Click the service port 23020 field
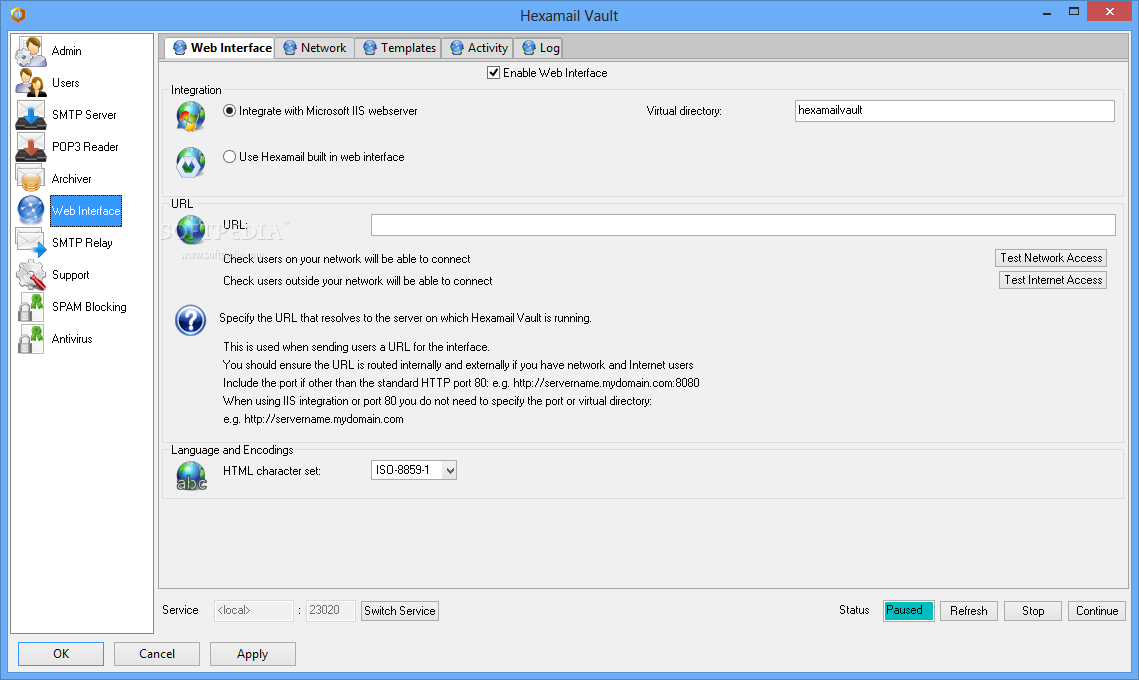Screen dimensions: 1139x680 tap(331, 611)
